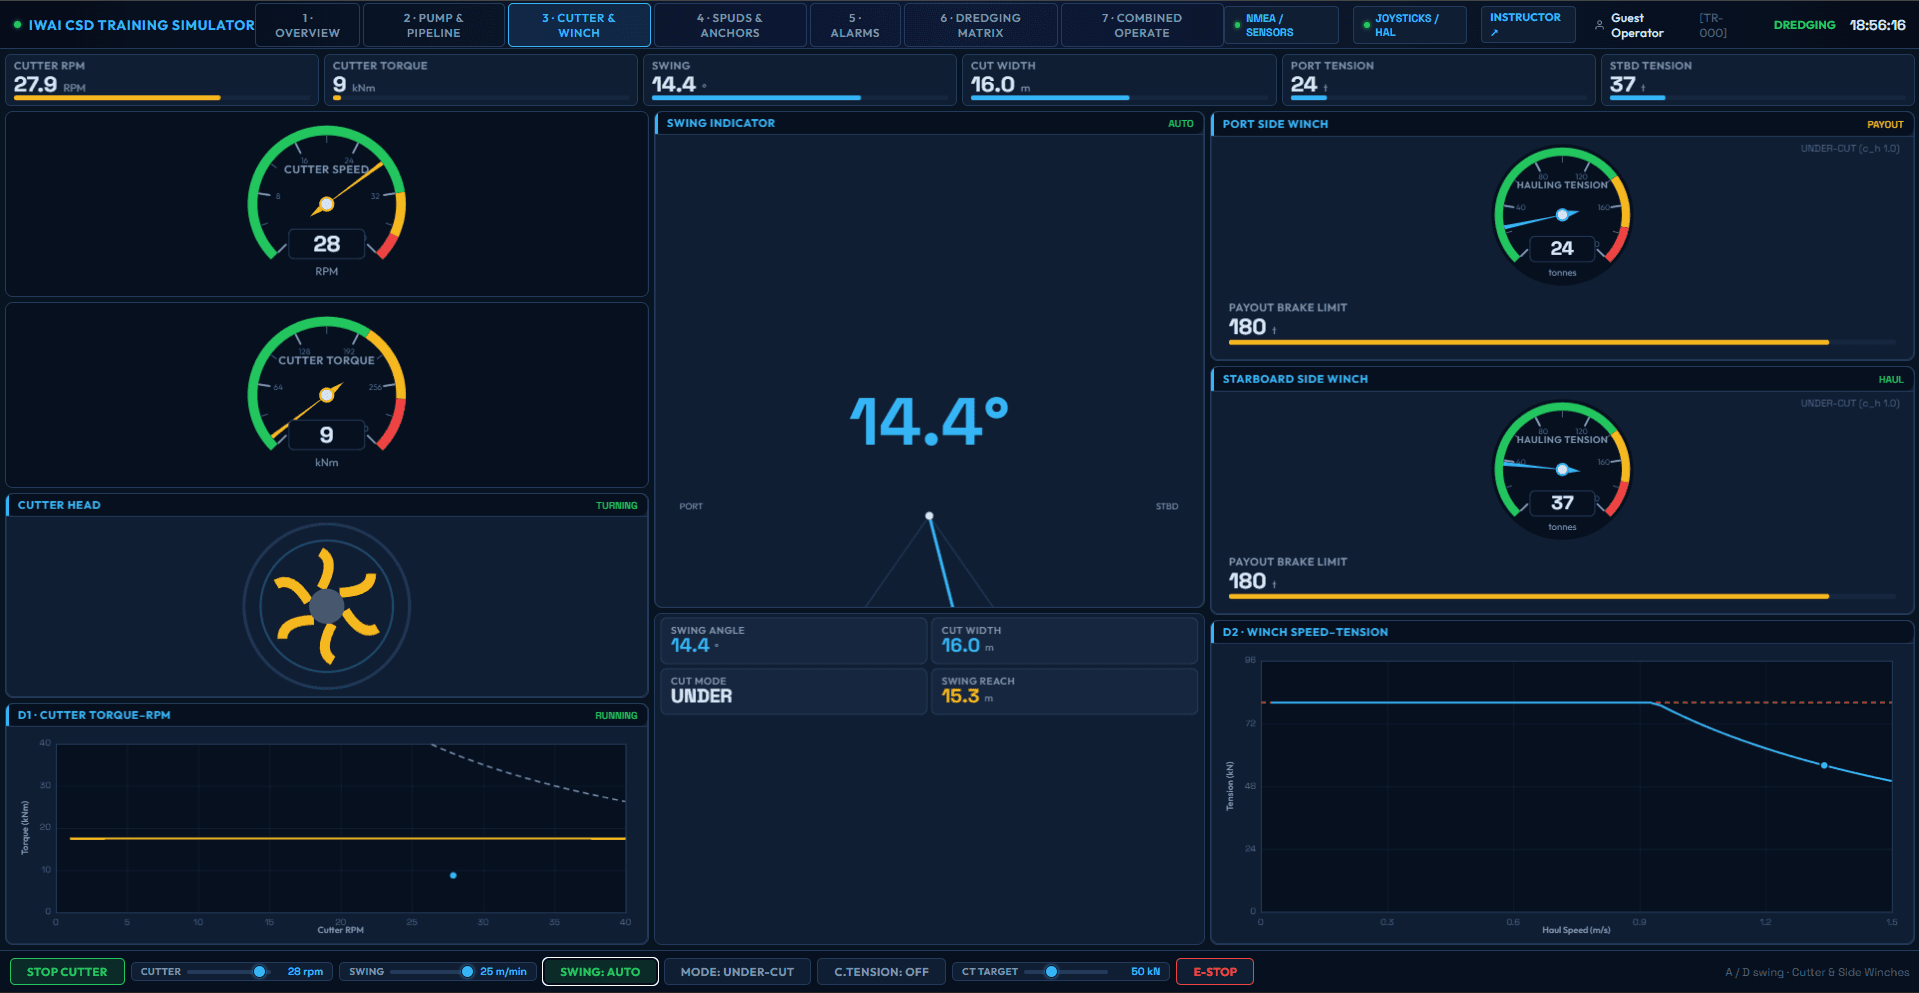The image size is (1919, 993).
Task: Click the PAYOUT status on Port Side Winch
Action: [1885, 125]
